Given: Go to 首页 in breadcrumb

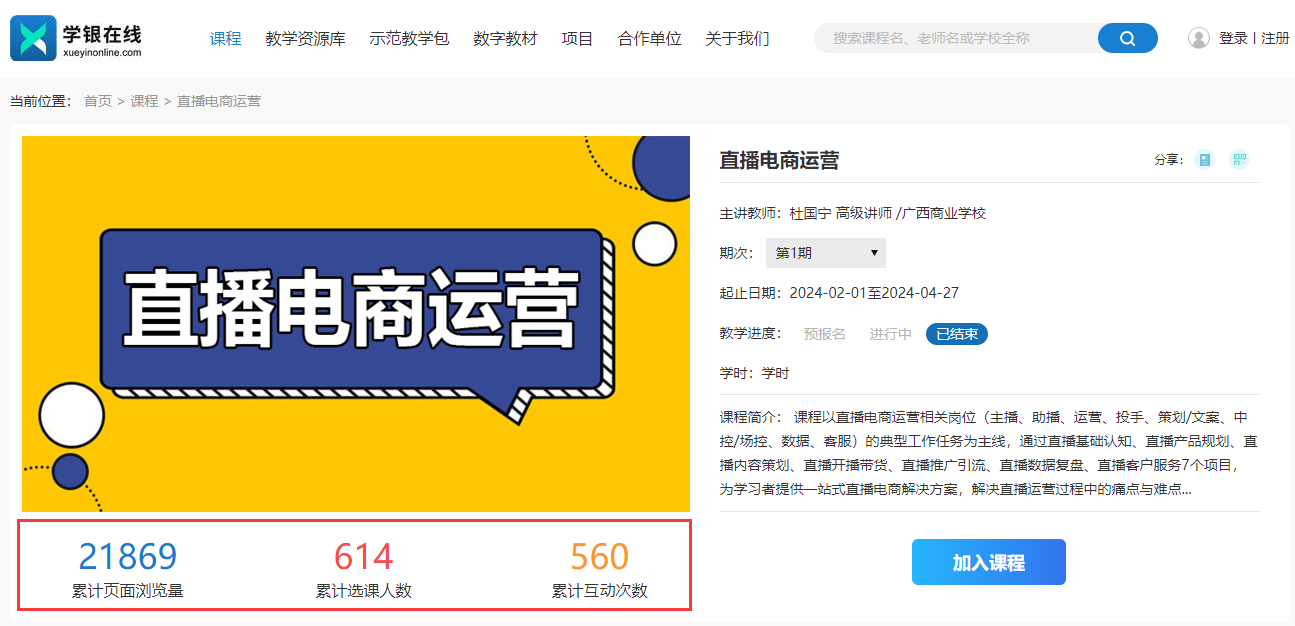Looking at the screenshot, I should tap(98, 101).
